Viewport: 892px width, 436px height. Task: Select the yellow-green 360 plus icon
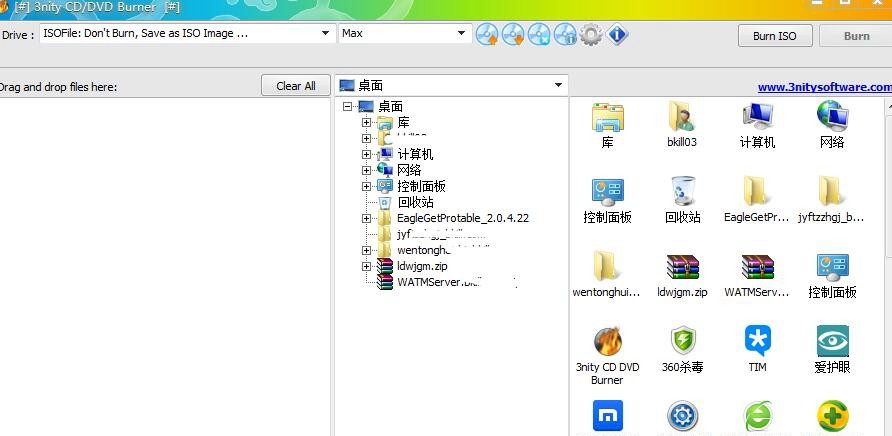[x=832, y=416]
